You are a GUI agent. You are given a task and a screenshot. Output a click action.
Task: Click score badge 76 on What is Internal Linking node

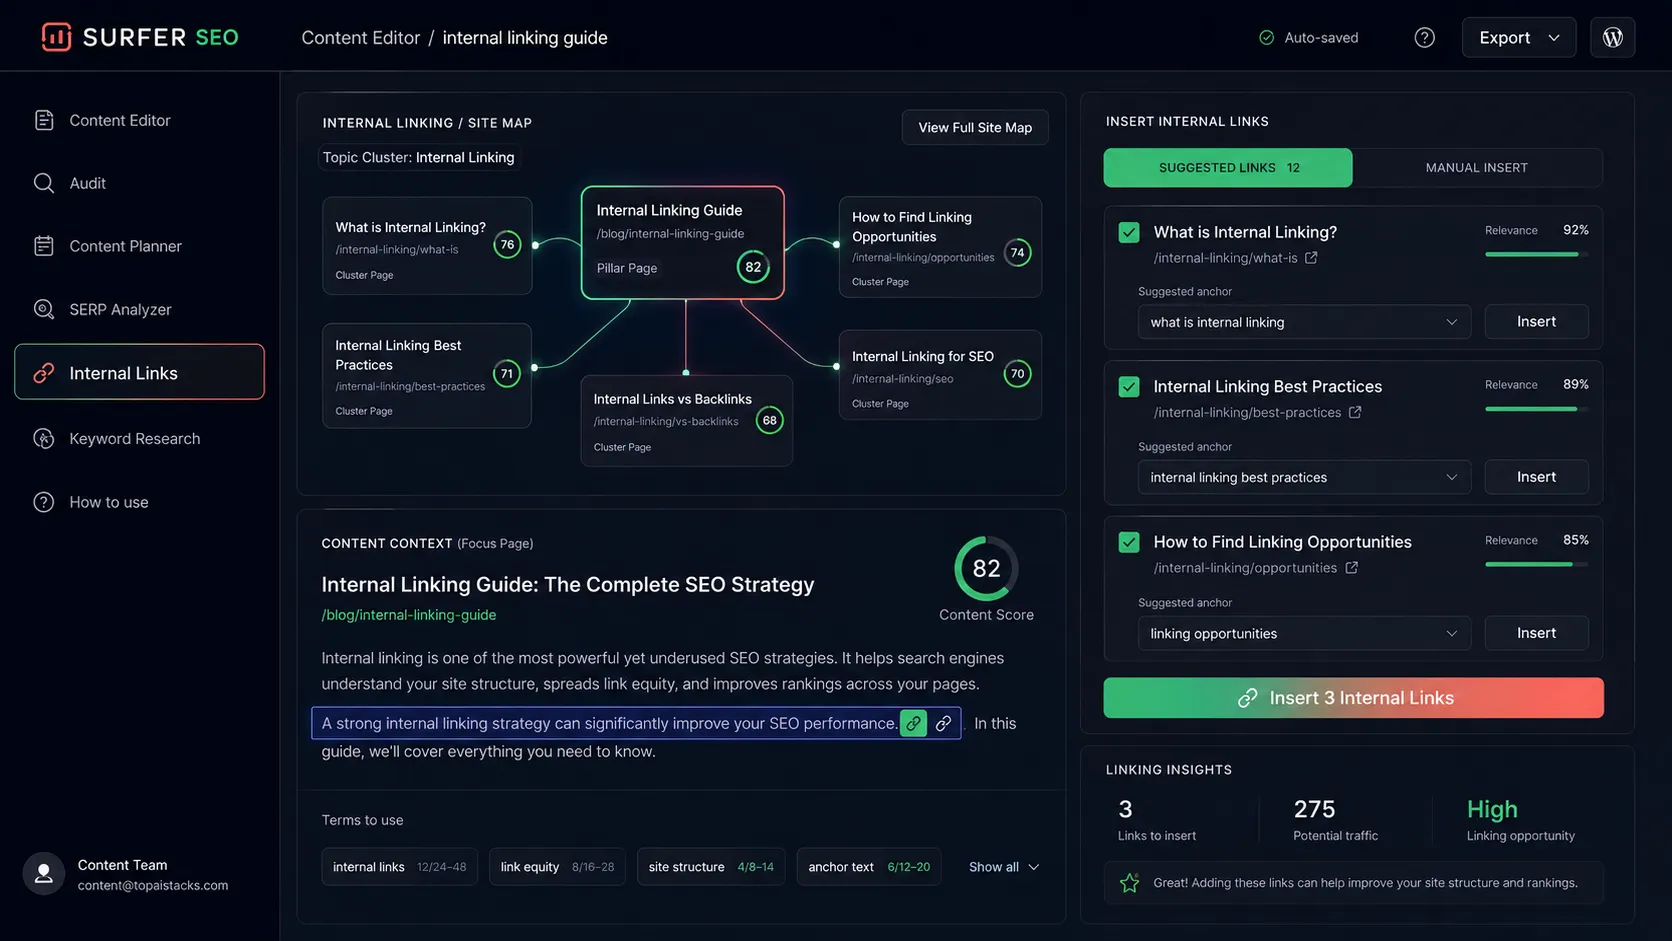tap(507, 244)
